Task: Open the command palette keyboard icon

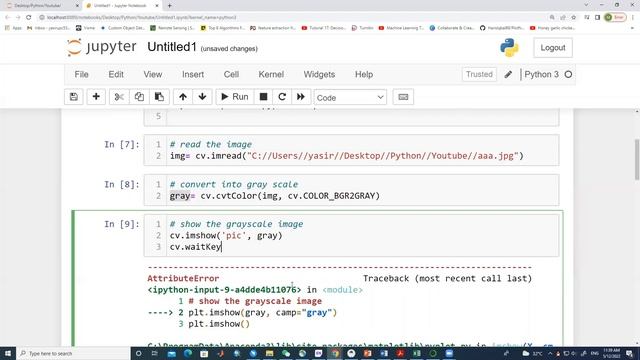Action: coord(403,97)
